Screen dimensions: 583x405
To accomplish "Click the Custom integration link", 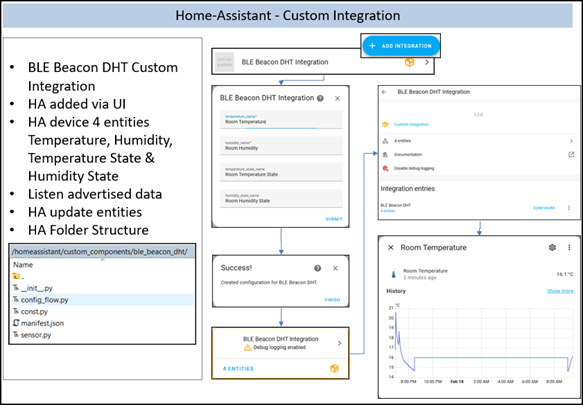I will point(411,125).
